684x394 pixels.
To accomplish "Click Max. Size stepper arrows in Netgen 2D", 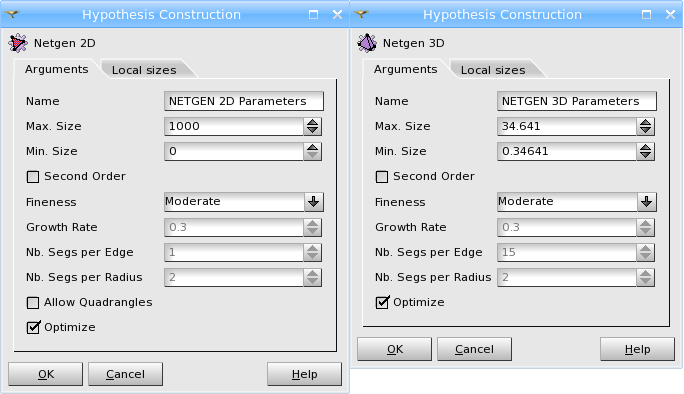I will [x=312, y=126].
